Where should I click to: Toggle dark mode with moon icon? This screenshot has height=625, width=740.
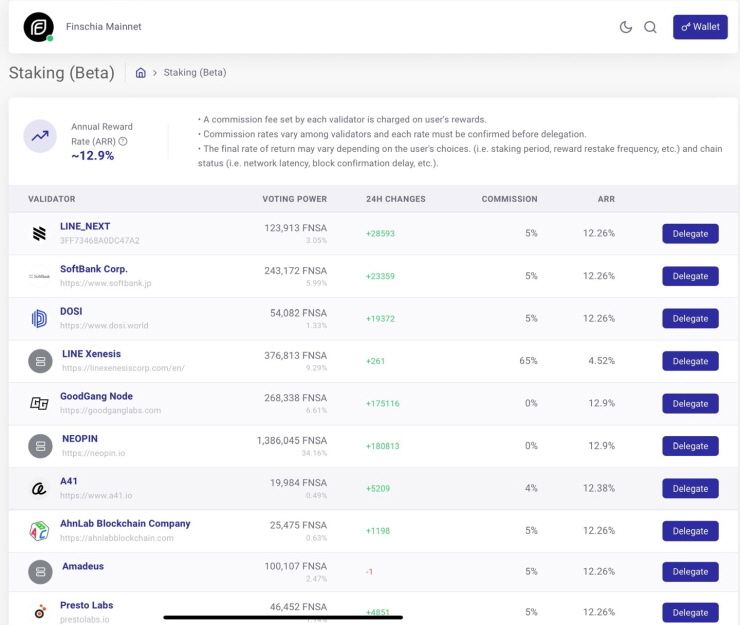[626, 27]
